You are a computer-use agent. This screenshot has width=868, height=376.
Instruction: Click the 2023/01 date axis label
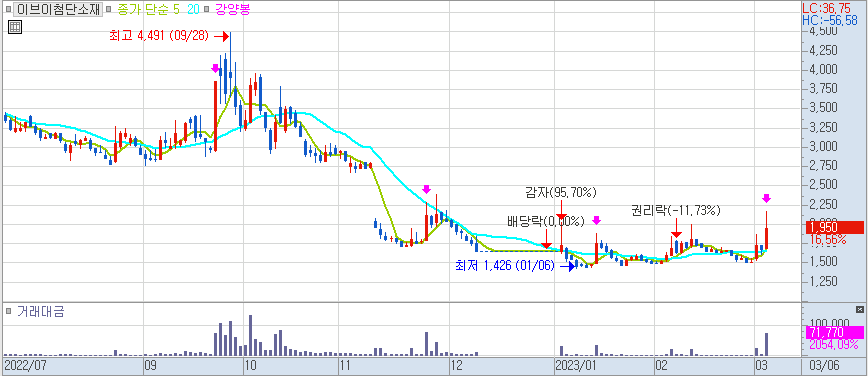(576, 365)
